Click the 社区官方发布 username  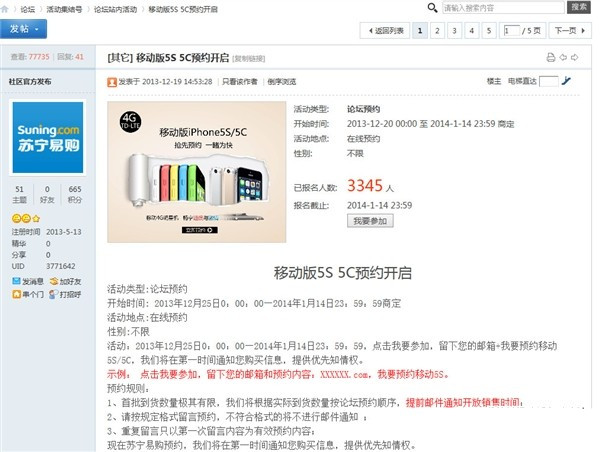(x=30, y=82)
